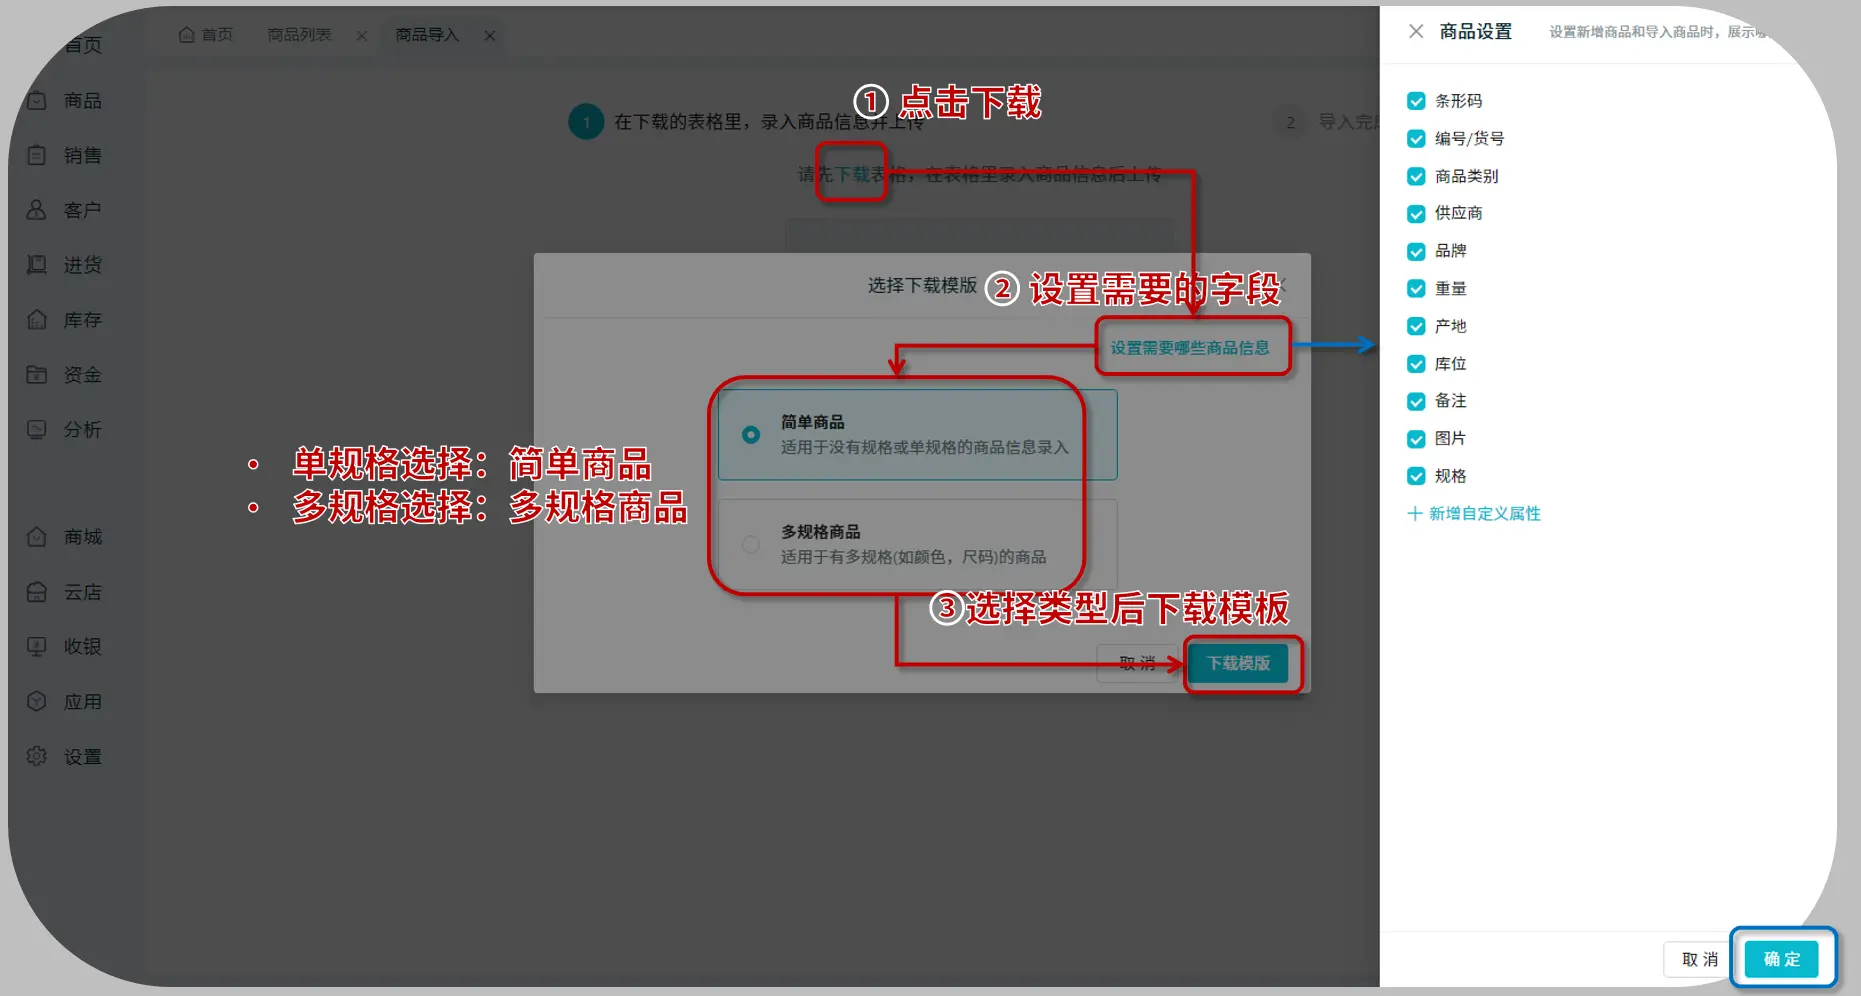Click the 下载 link in the upload hint
The height and width of the screenshot is (996, 1861).
[x=852, y=175]
